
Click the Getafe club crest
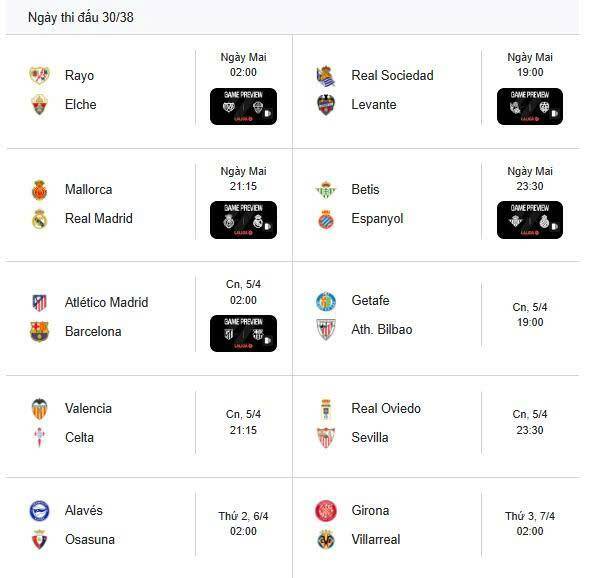click(326, 301)
